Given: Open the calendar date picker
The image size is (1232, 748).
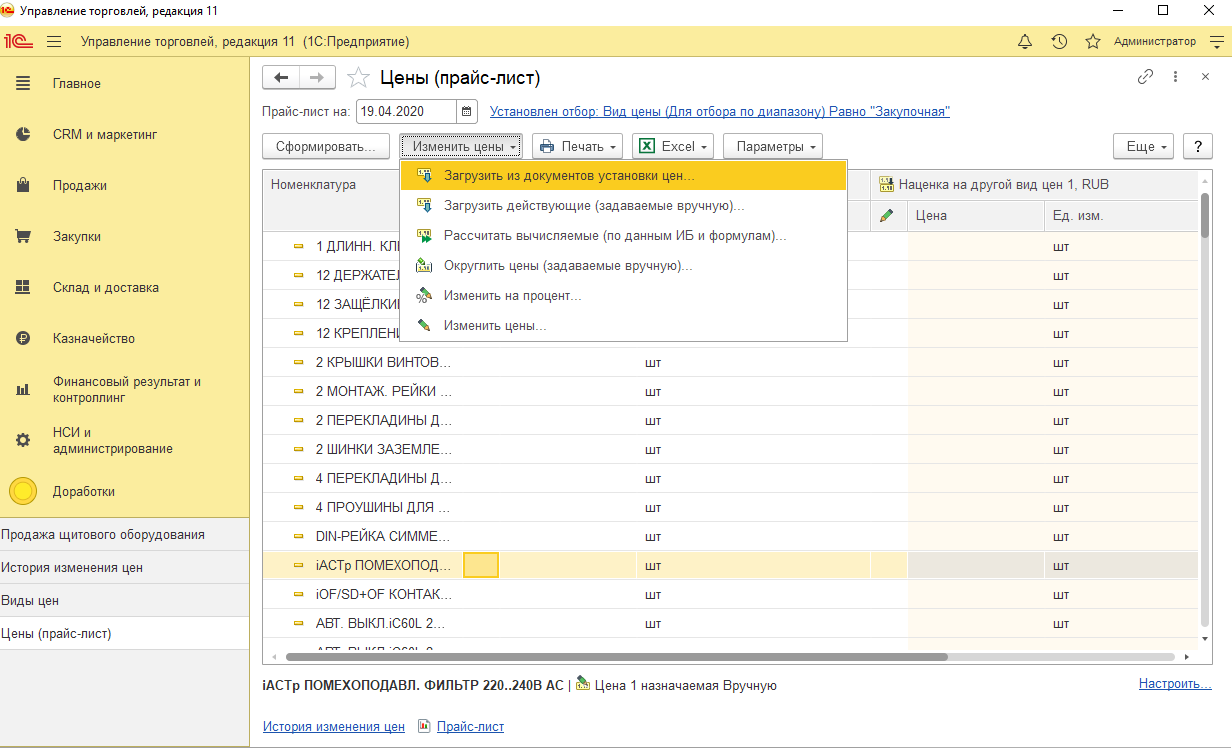Looking at the screenshot, I should (467, 112).
